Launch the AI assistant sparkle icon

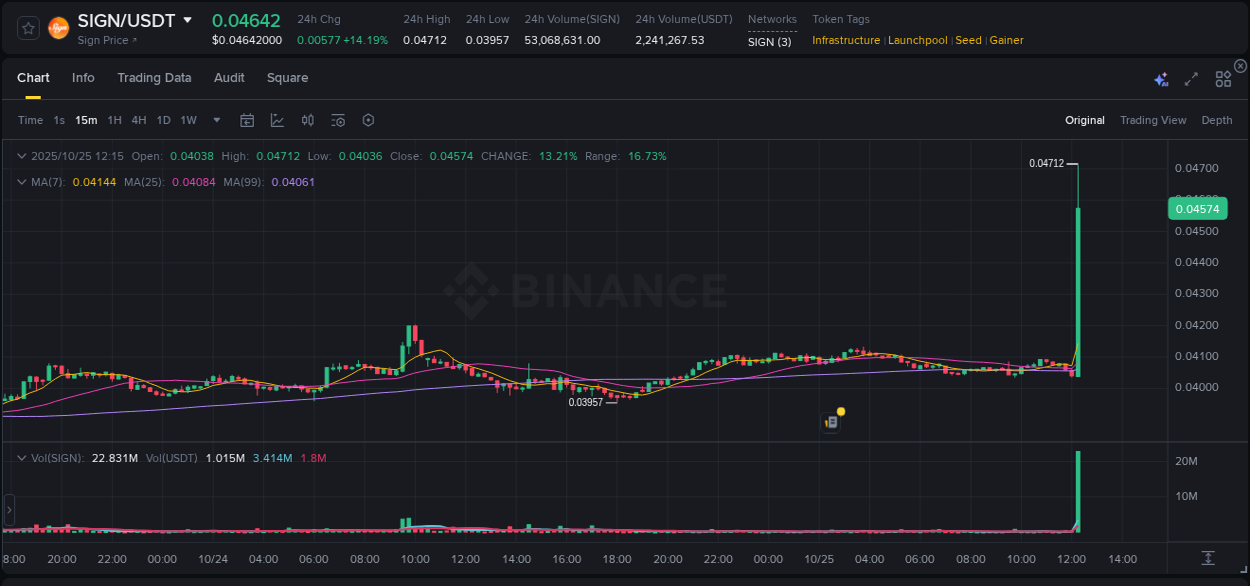tap(1160, 78)
